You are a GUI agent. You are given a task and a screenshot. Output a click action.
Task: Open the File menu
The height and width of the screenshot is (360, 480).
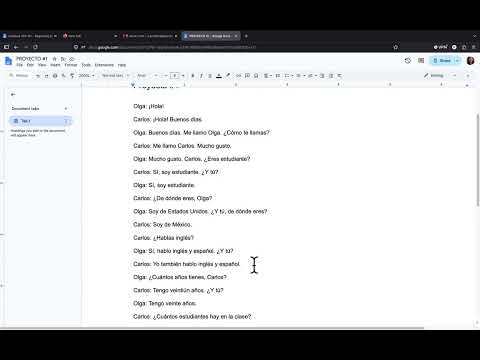20,65
